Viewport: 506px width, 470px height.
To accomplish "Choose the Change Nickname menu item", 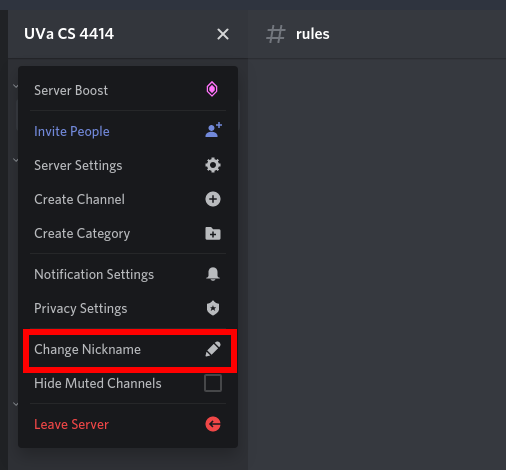I will (128, 349).
